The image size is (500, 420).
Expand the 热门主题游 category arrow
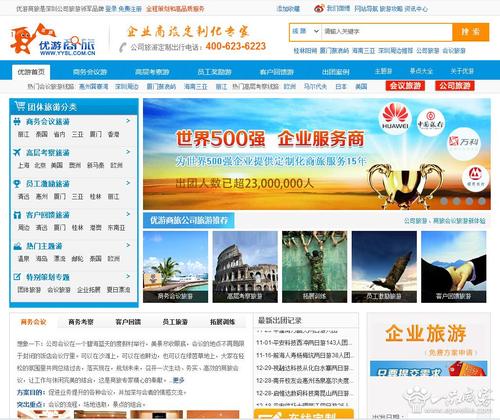click(x=128, y=245)
